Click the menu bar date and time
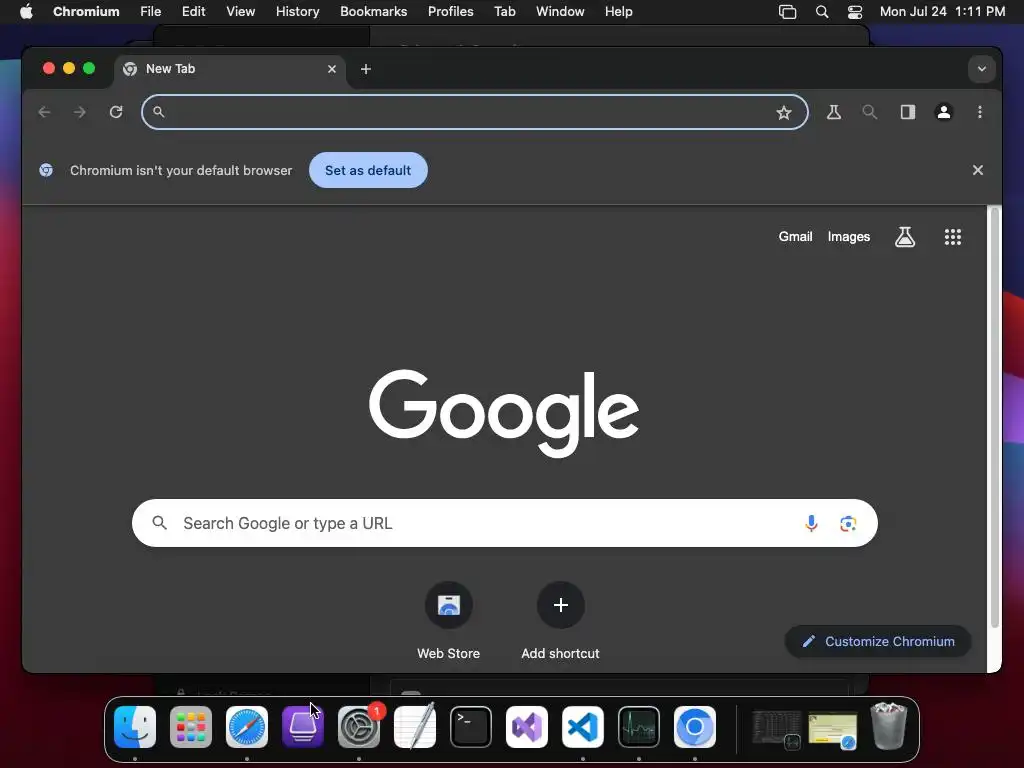The height and width of the screenshot is (768, 1024). pos(942,12)
